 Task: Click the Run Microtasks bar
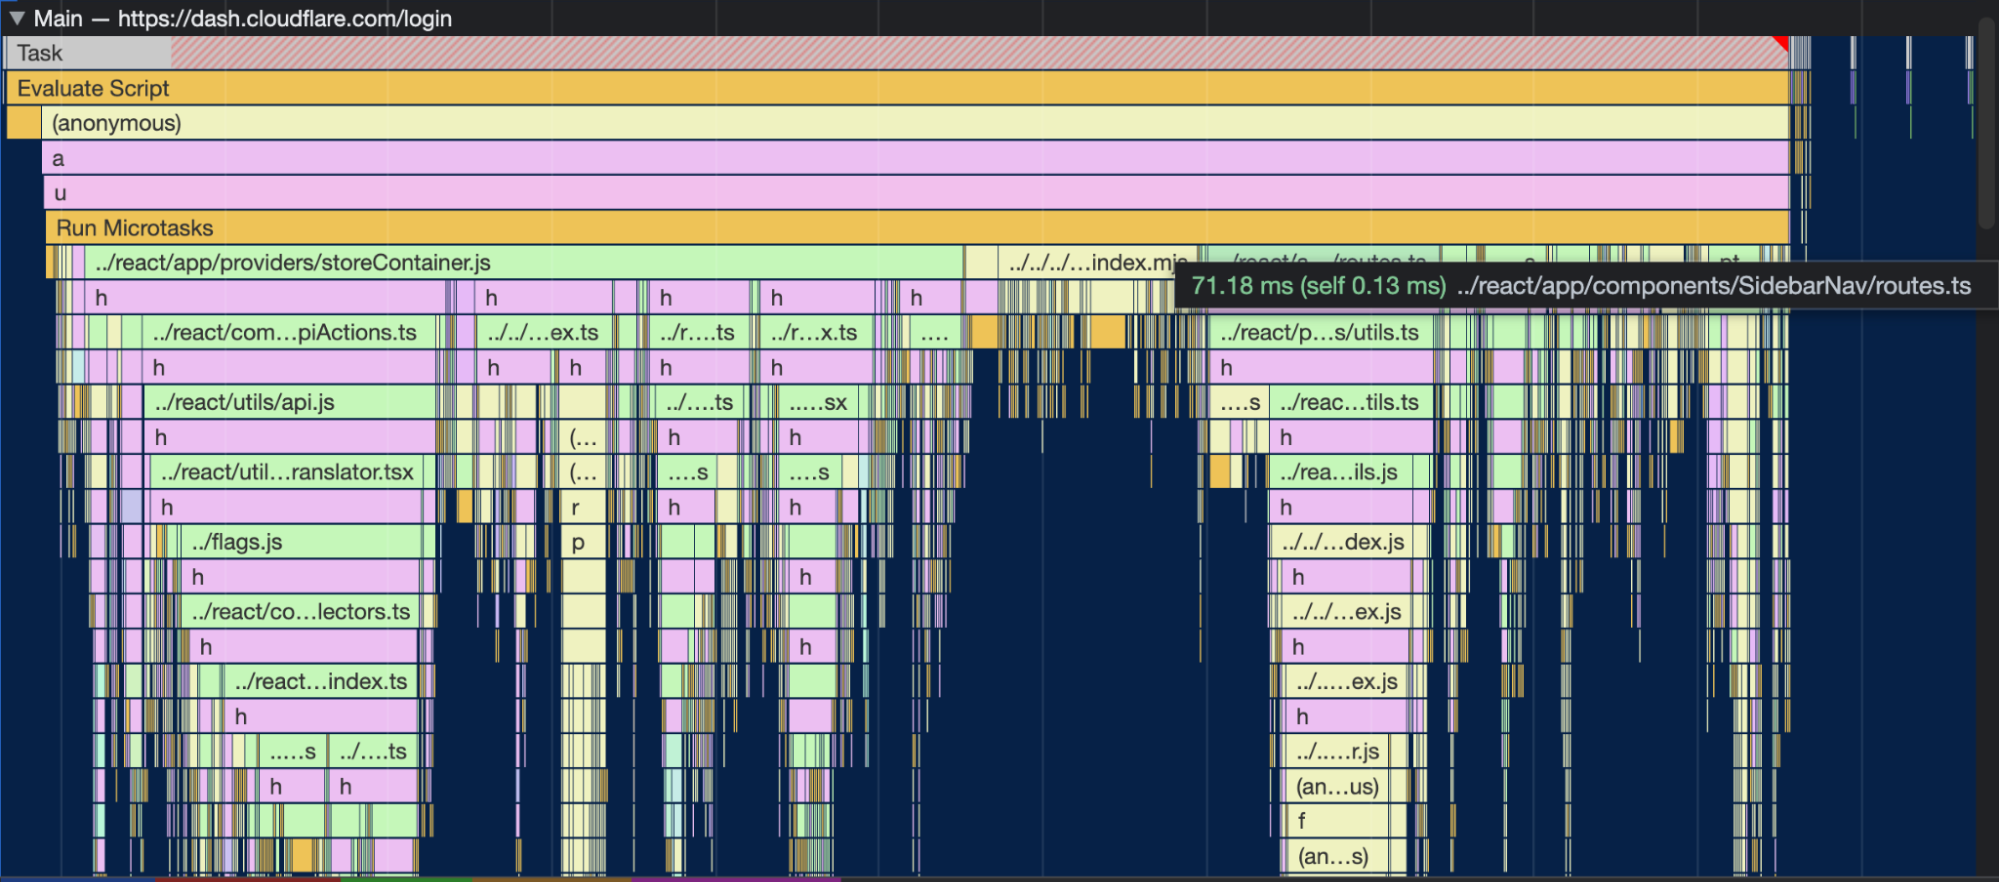point(900,228)
